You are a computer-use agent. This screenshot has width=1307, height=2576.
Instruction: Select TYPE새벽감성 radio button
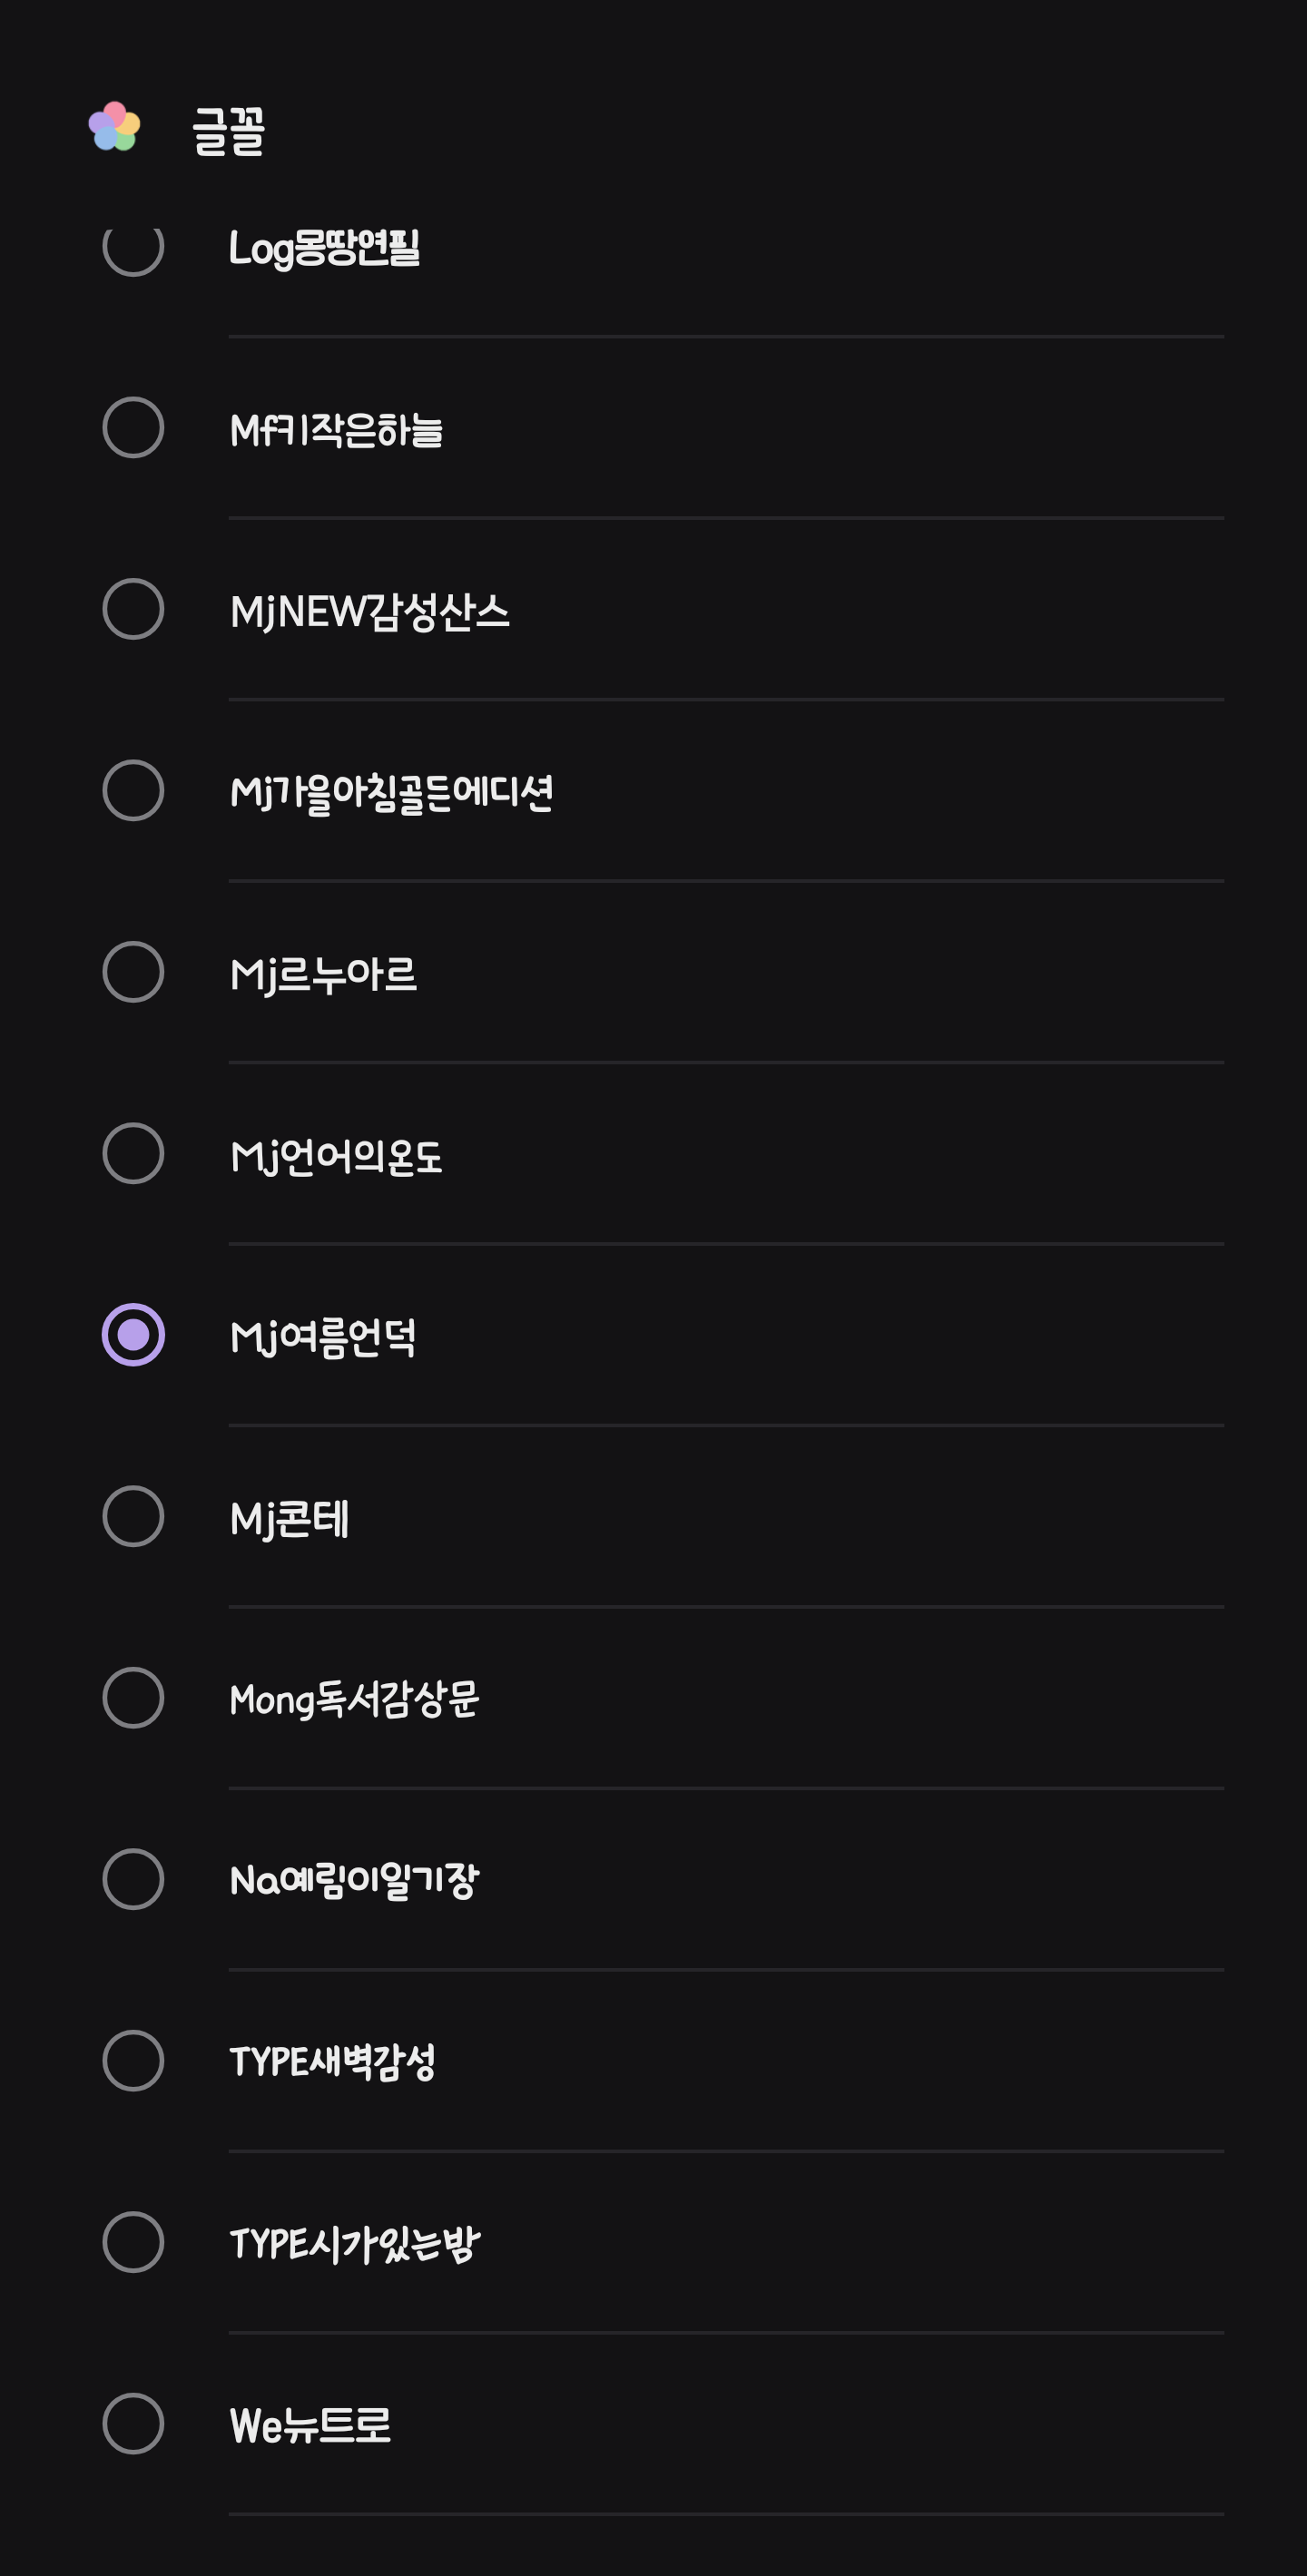point(133,2061)
